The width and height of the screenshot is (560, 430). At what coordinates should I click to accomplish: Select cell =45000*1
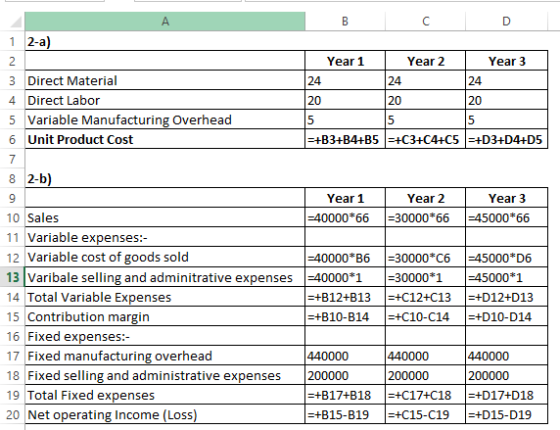[506, 277]
